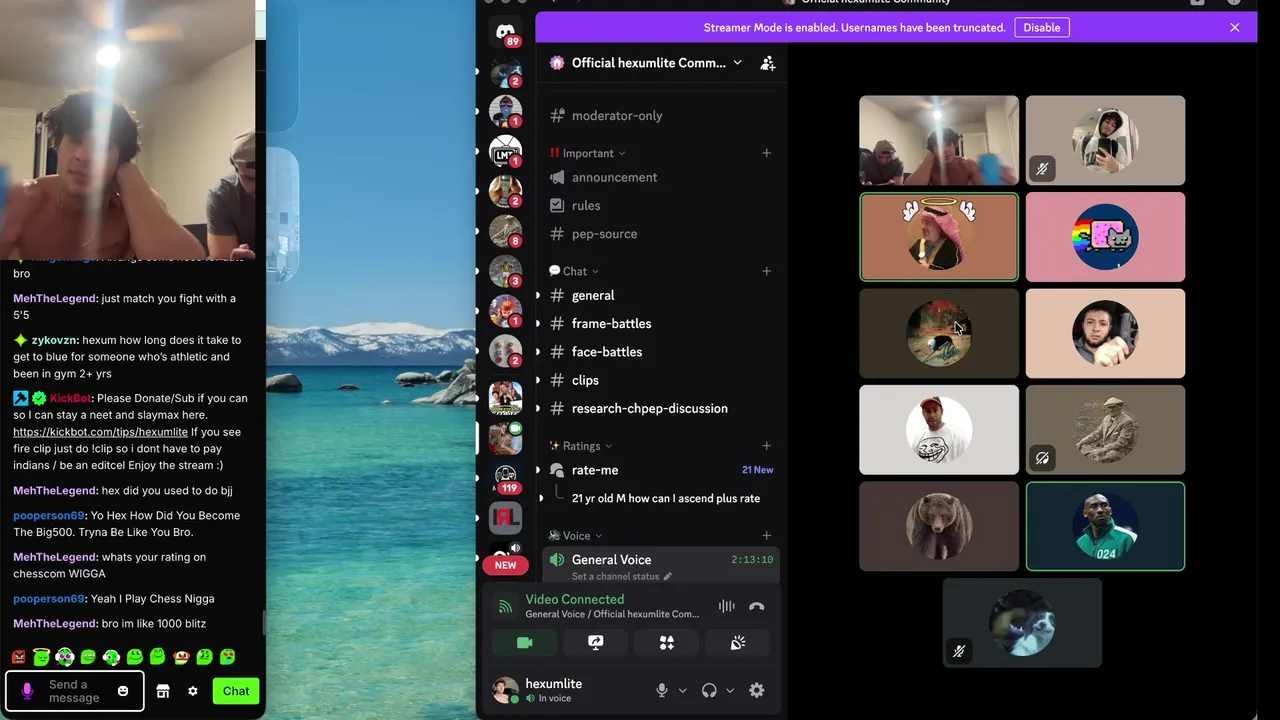Viewport: 1280px width, 720px height.
Task: Open the server icon with 119 badge
Action: click(x=506, y=477)
